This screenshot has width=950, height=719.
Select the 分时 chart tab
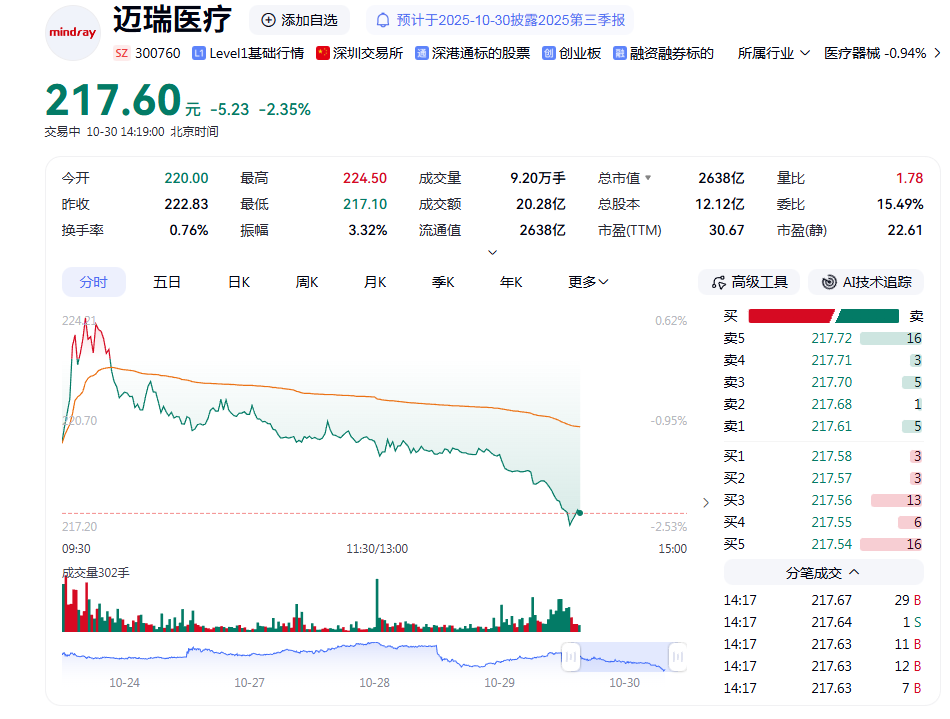93,282
